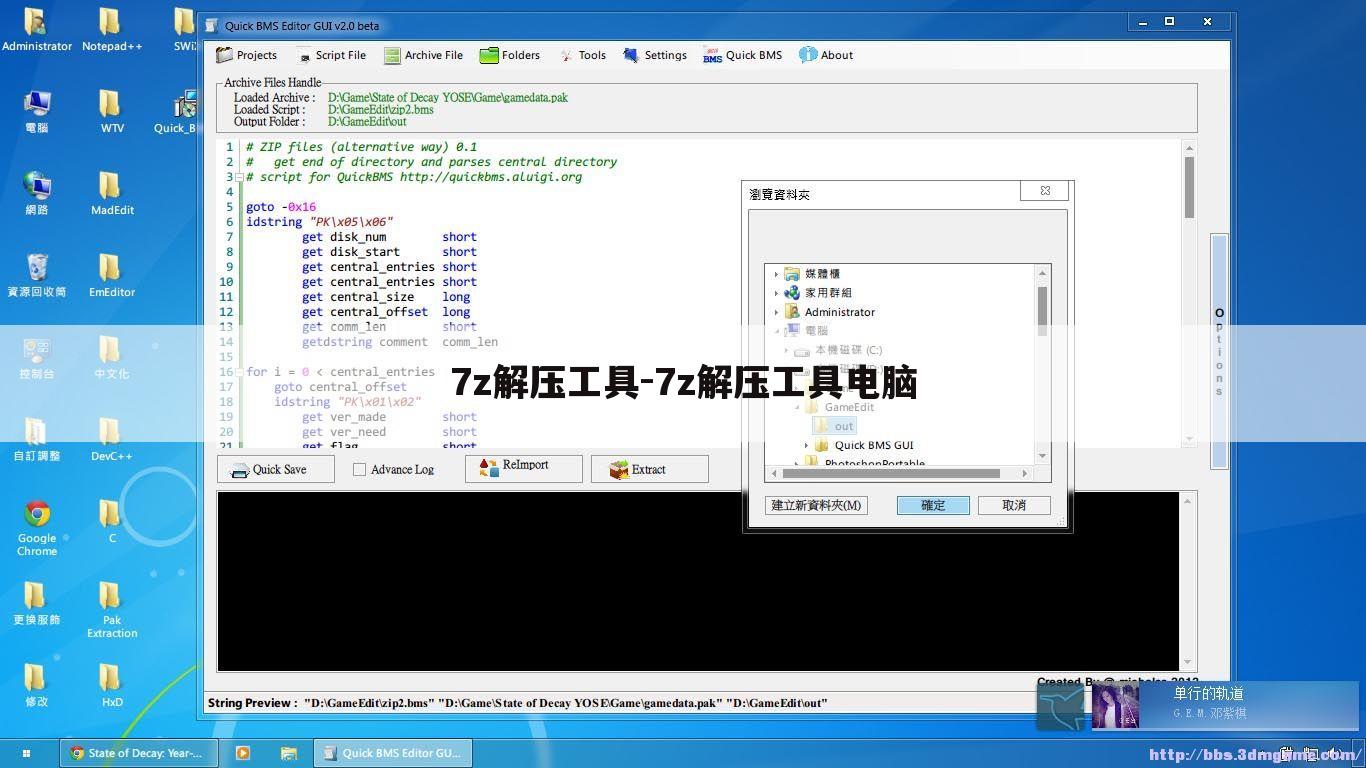Click the Output Folder path D:\GameEdit\out

[367, 122]
